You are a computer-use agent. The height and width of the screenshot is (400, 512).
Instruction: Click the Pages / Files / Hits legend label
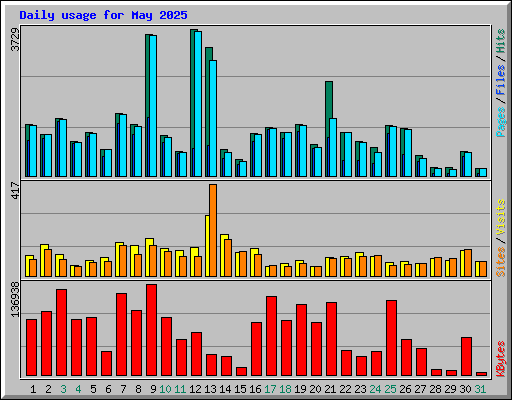(501, 83)
